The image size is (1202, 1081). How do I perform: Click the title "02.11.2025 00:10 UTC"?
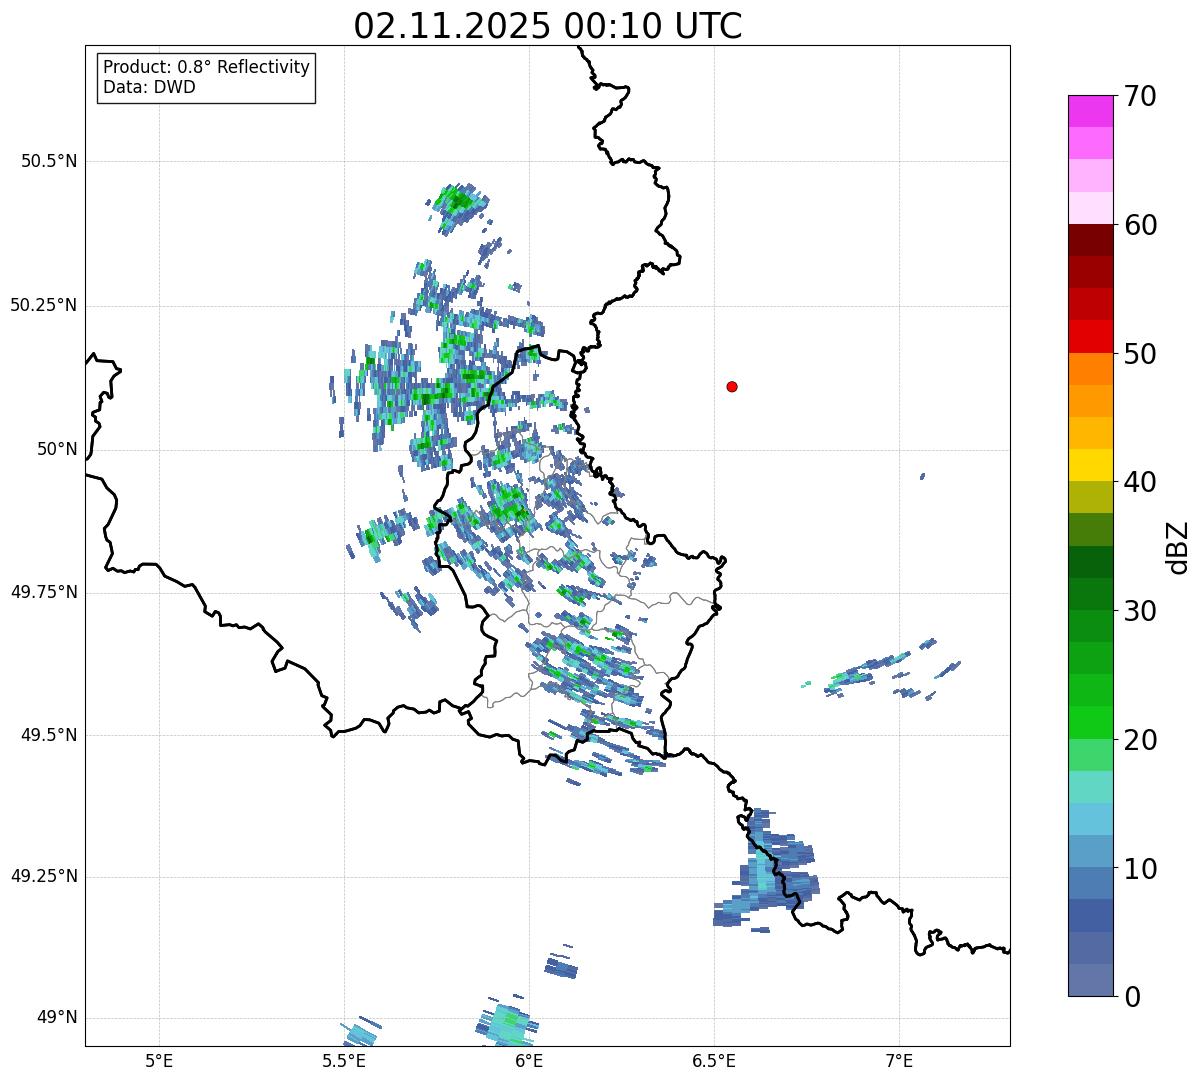click(548, 26)
